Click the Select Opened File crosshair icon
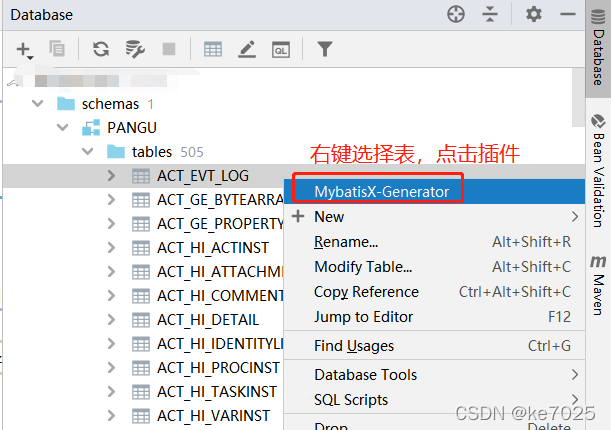Image resolution: width=611 pixels, height=430 pixels. pos(456,14)
